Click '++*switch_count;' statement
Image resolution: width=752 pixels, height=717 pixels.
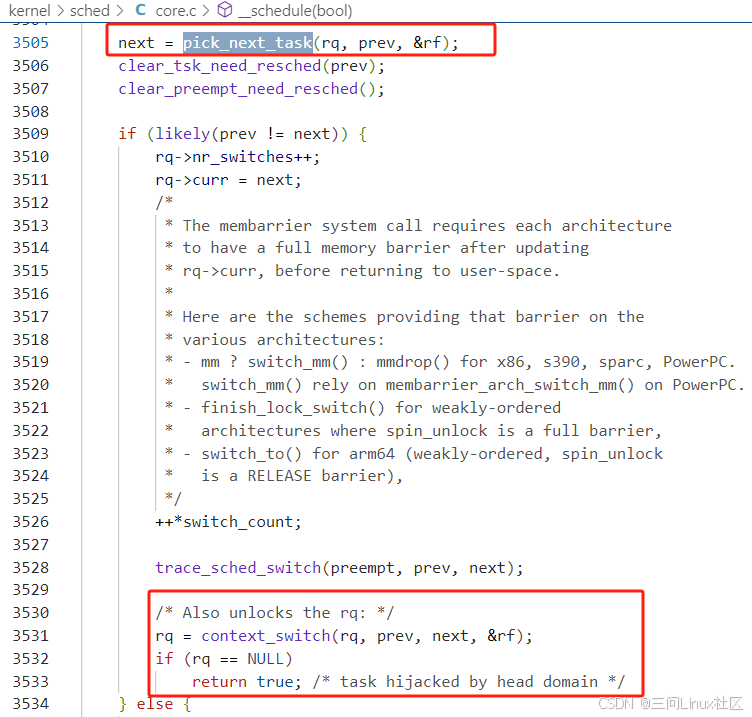click(228, 522)
